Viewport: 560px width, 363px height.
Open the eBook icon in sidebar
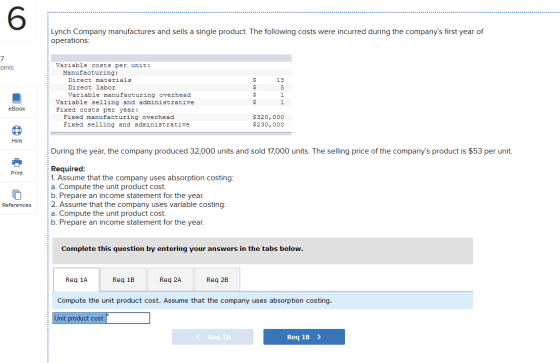(17, 98)
